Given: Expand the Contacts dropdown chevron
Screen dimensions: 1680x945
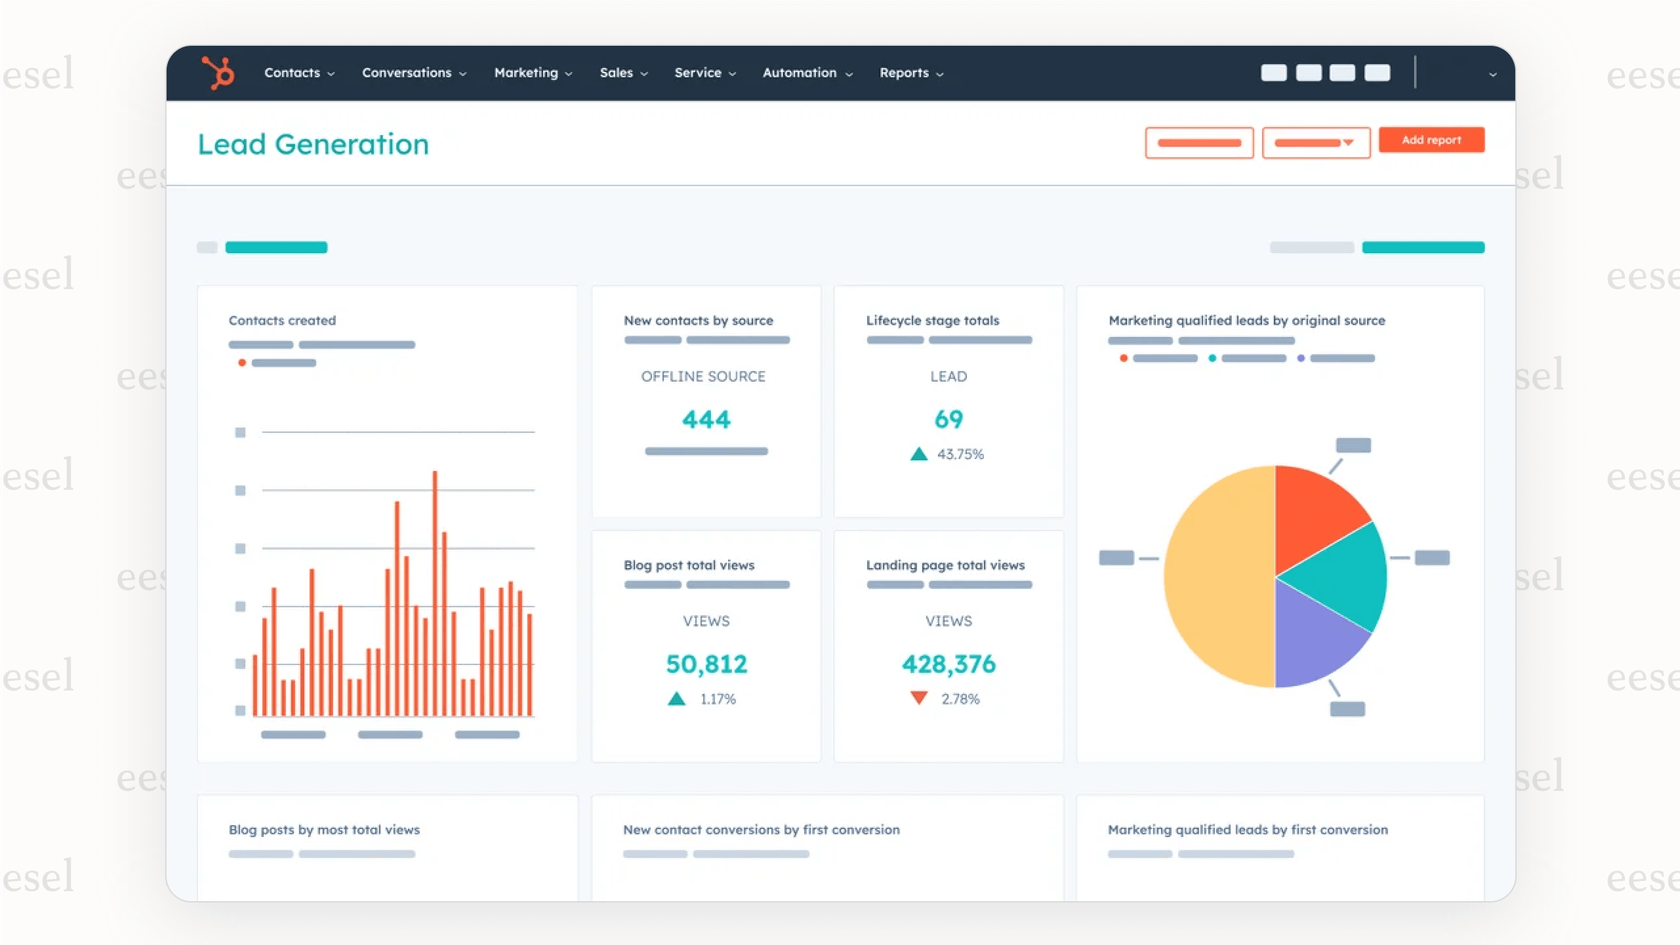Looking at the screenshot, I should (331, 73).
